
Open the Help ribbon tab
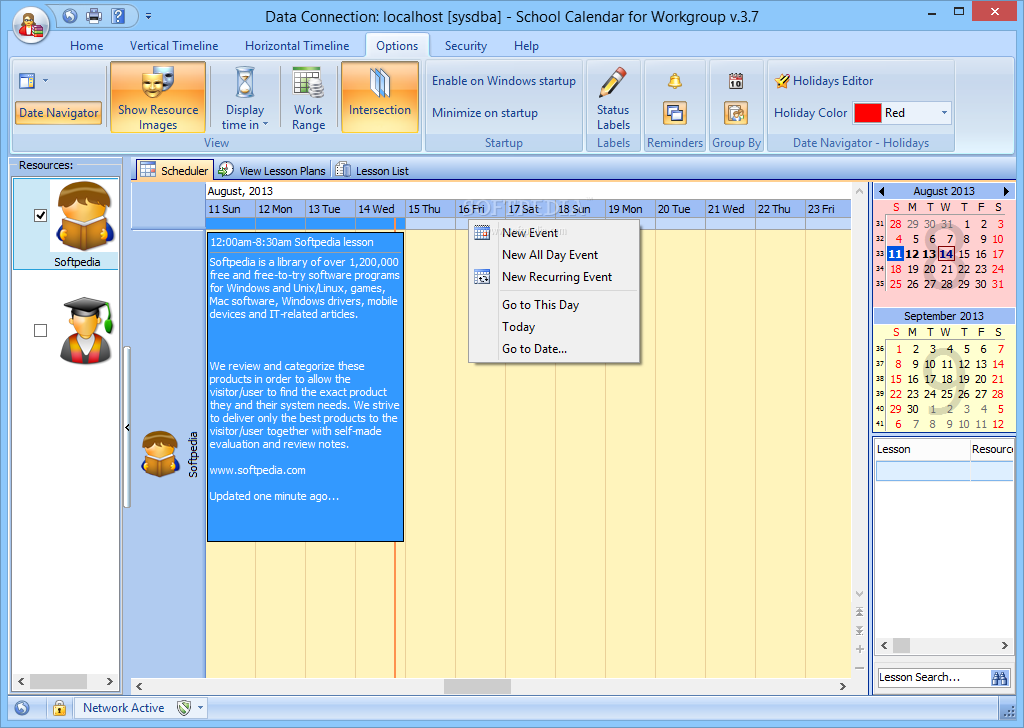pos(526,46)
